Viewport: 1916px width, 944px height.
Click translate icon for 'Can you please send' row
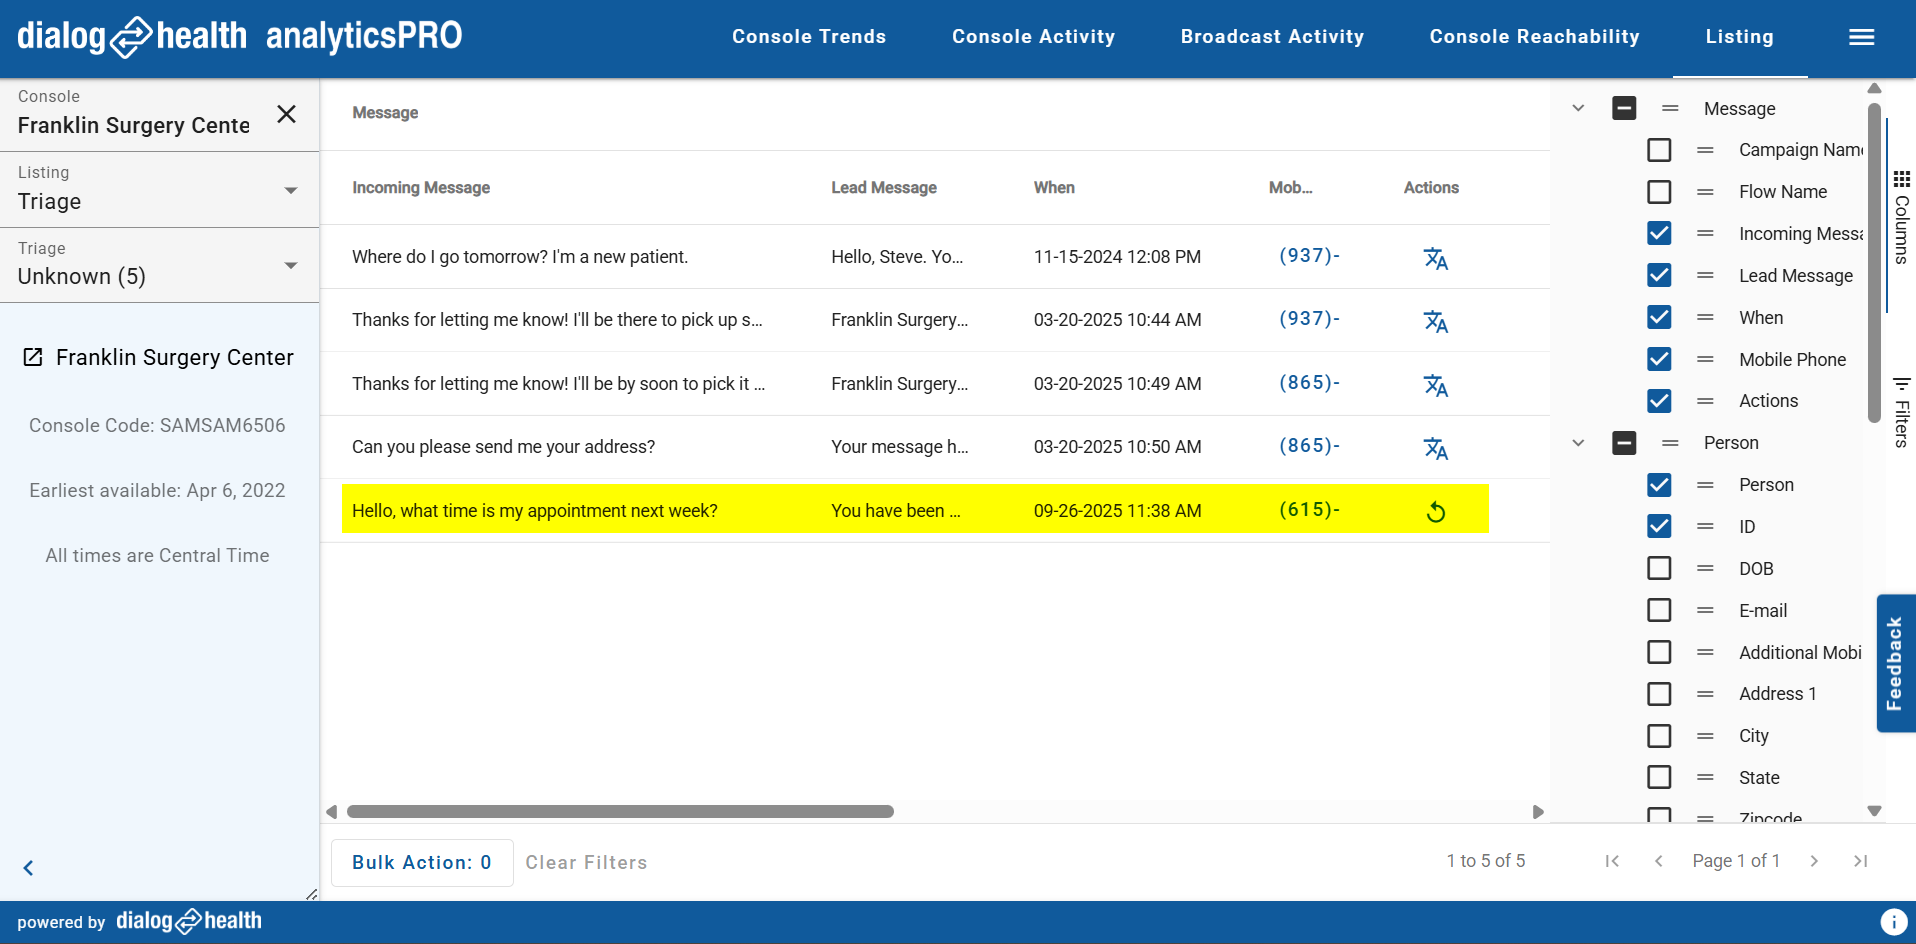1435,448
